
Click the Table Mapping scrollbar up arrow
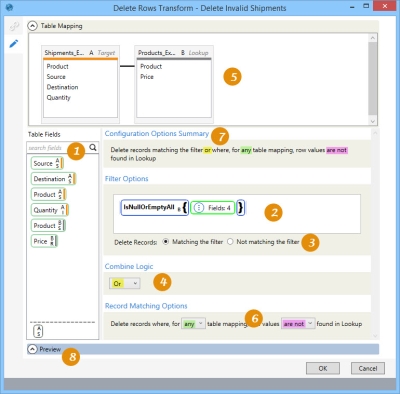click(373, 38)
